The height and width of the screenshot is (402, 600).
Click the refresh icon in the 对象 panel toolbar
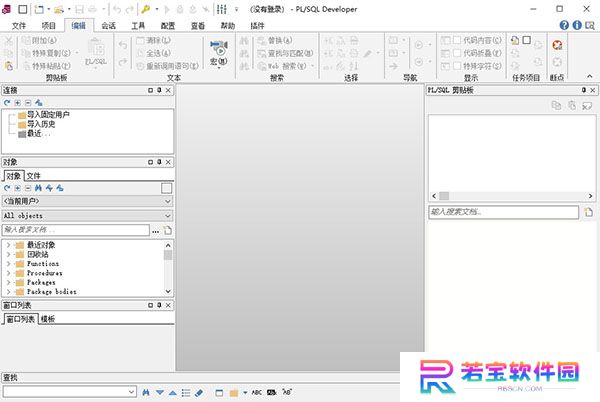pyautogui.click(x=7, y=188)
